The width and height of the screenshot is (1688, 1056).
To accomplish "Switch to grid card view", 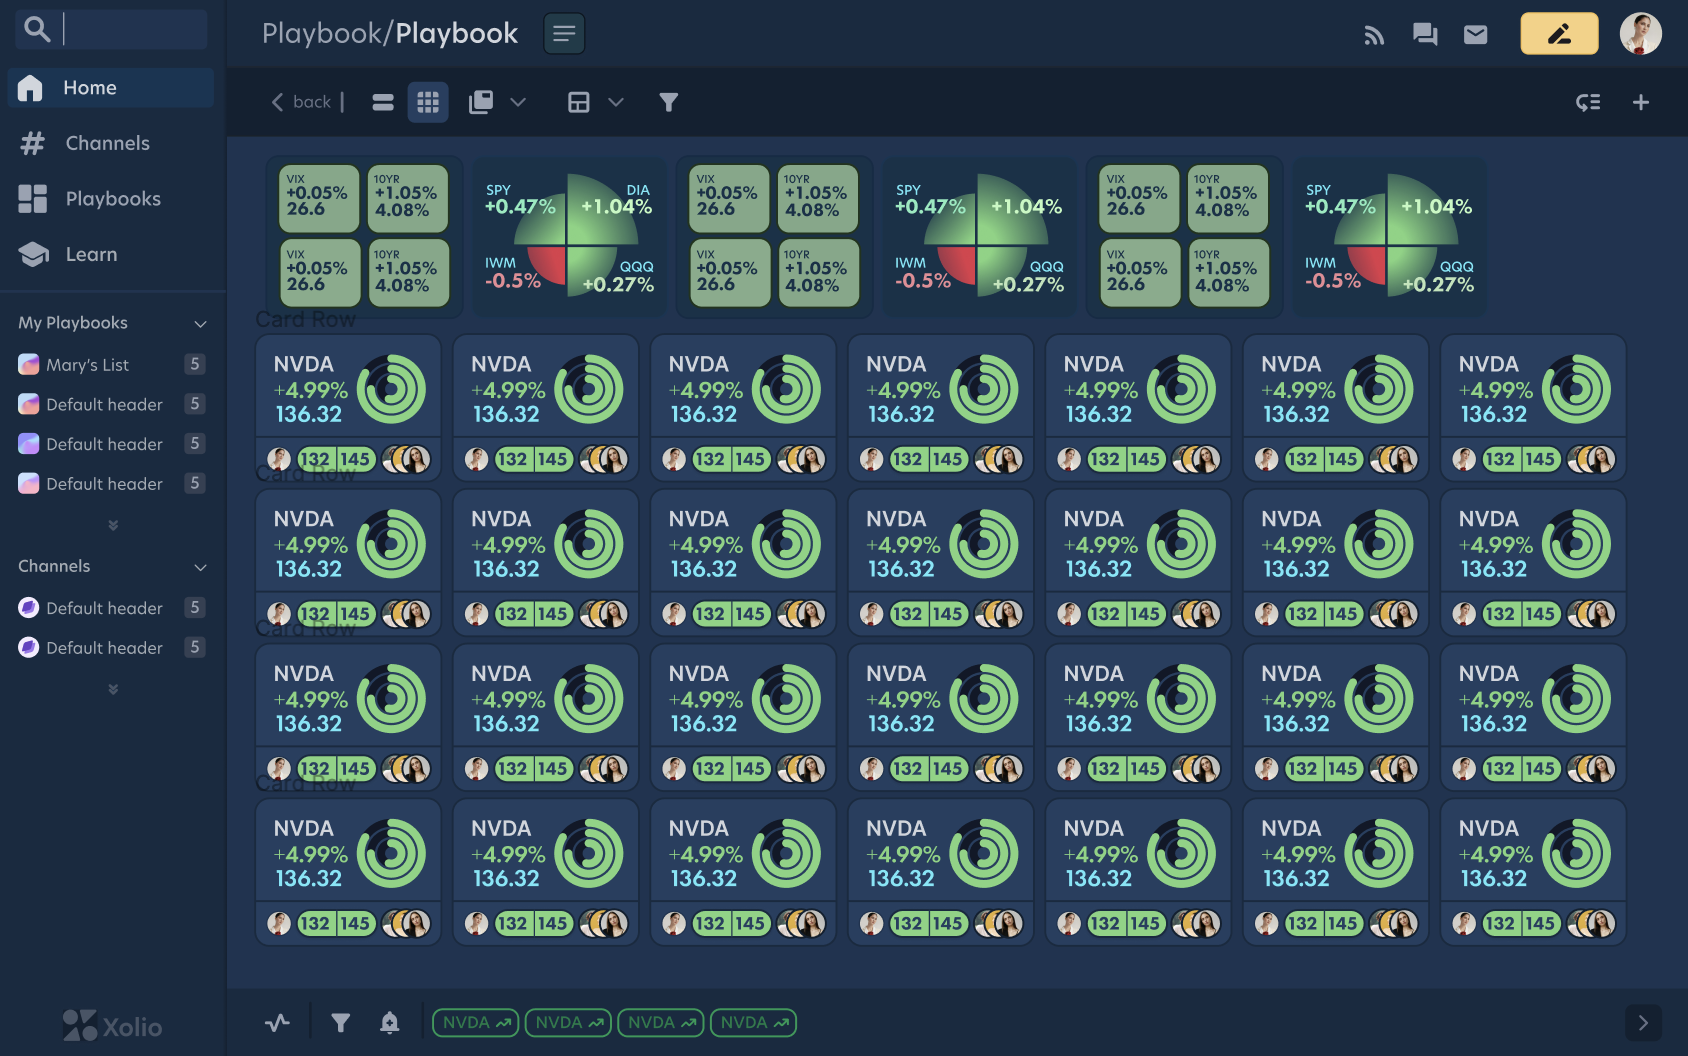I will click(428, 102).
